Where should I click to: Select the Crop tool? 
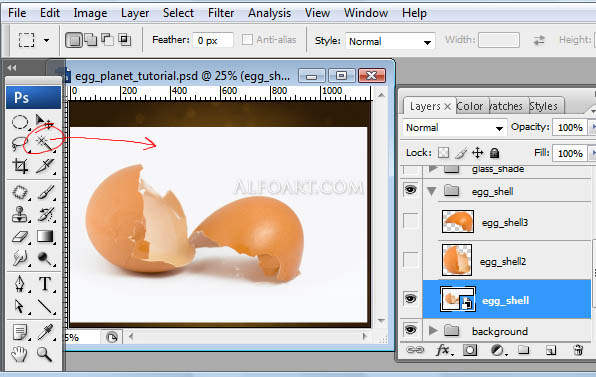[20, 166]
